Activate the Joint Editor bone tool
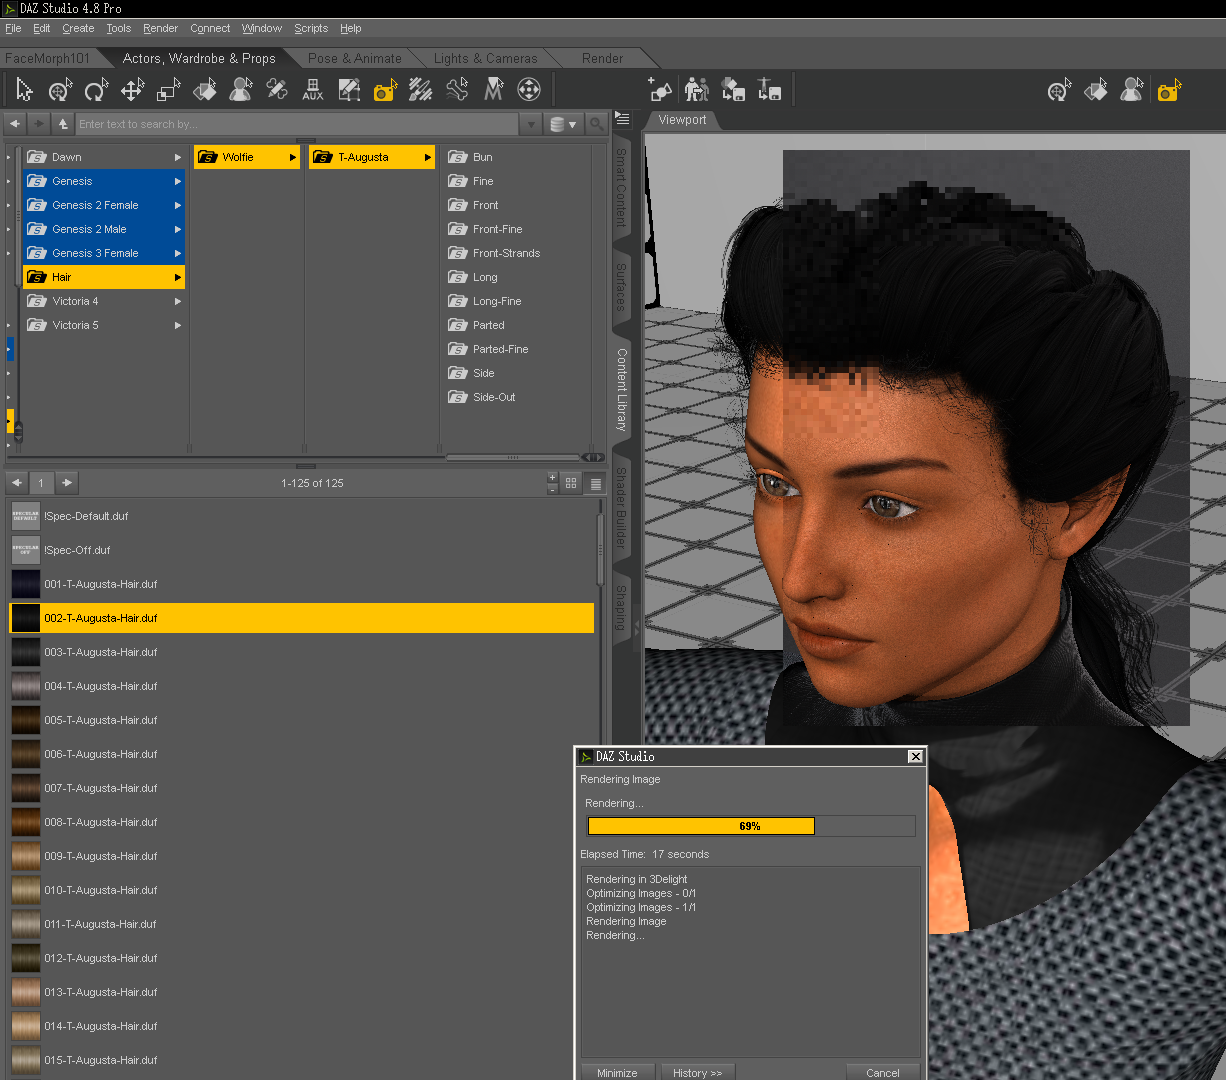 [x=457, y=91]
